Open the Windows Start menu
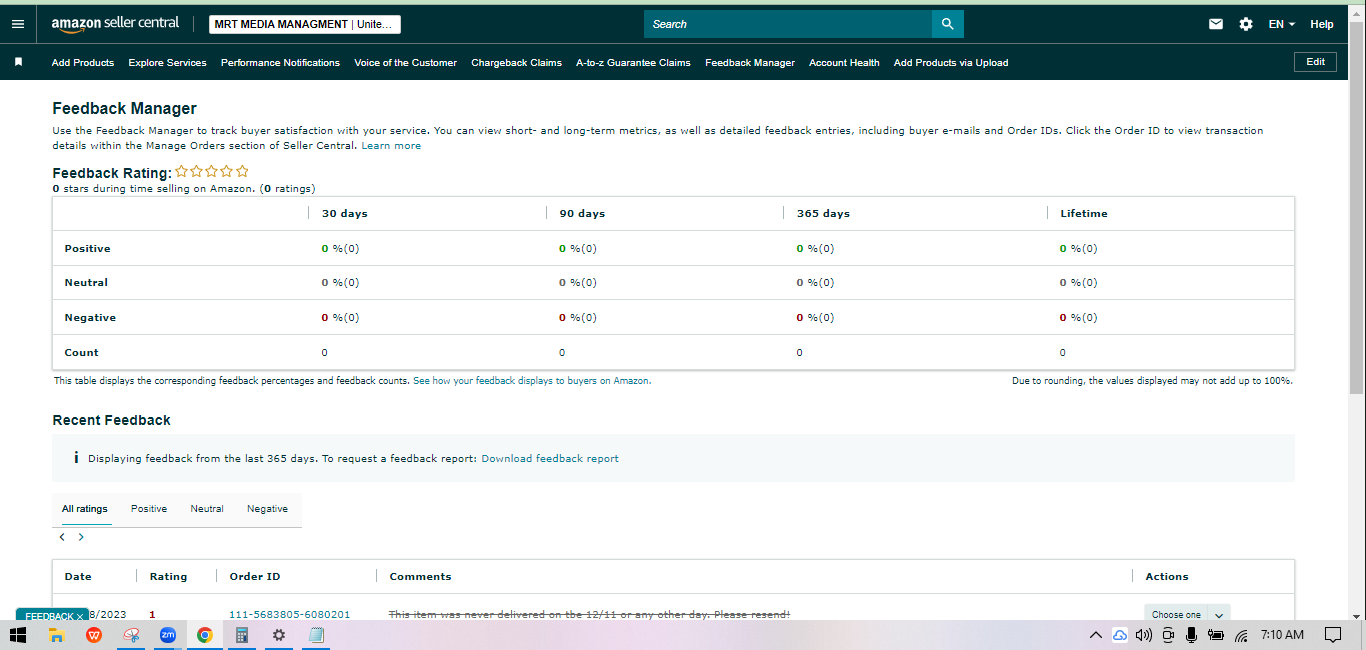 pos(17,635)
